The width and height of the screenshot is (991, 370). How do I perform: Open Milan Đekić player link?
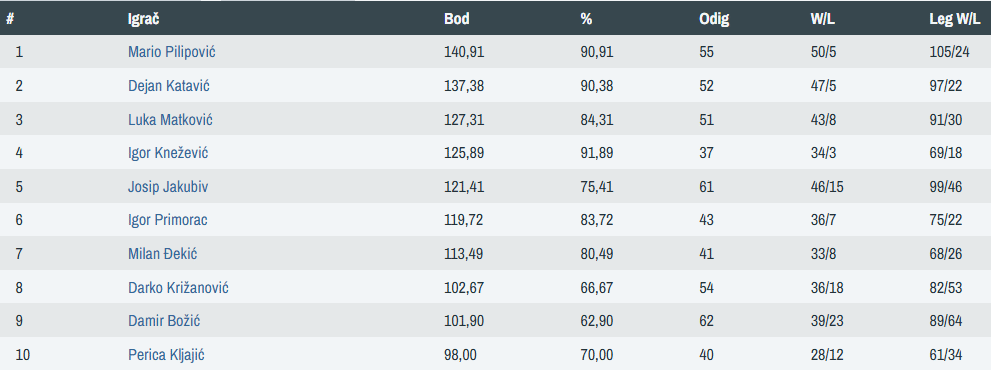coord(162,254)
